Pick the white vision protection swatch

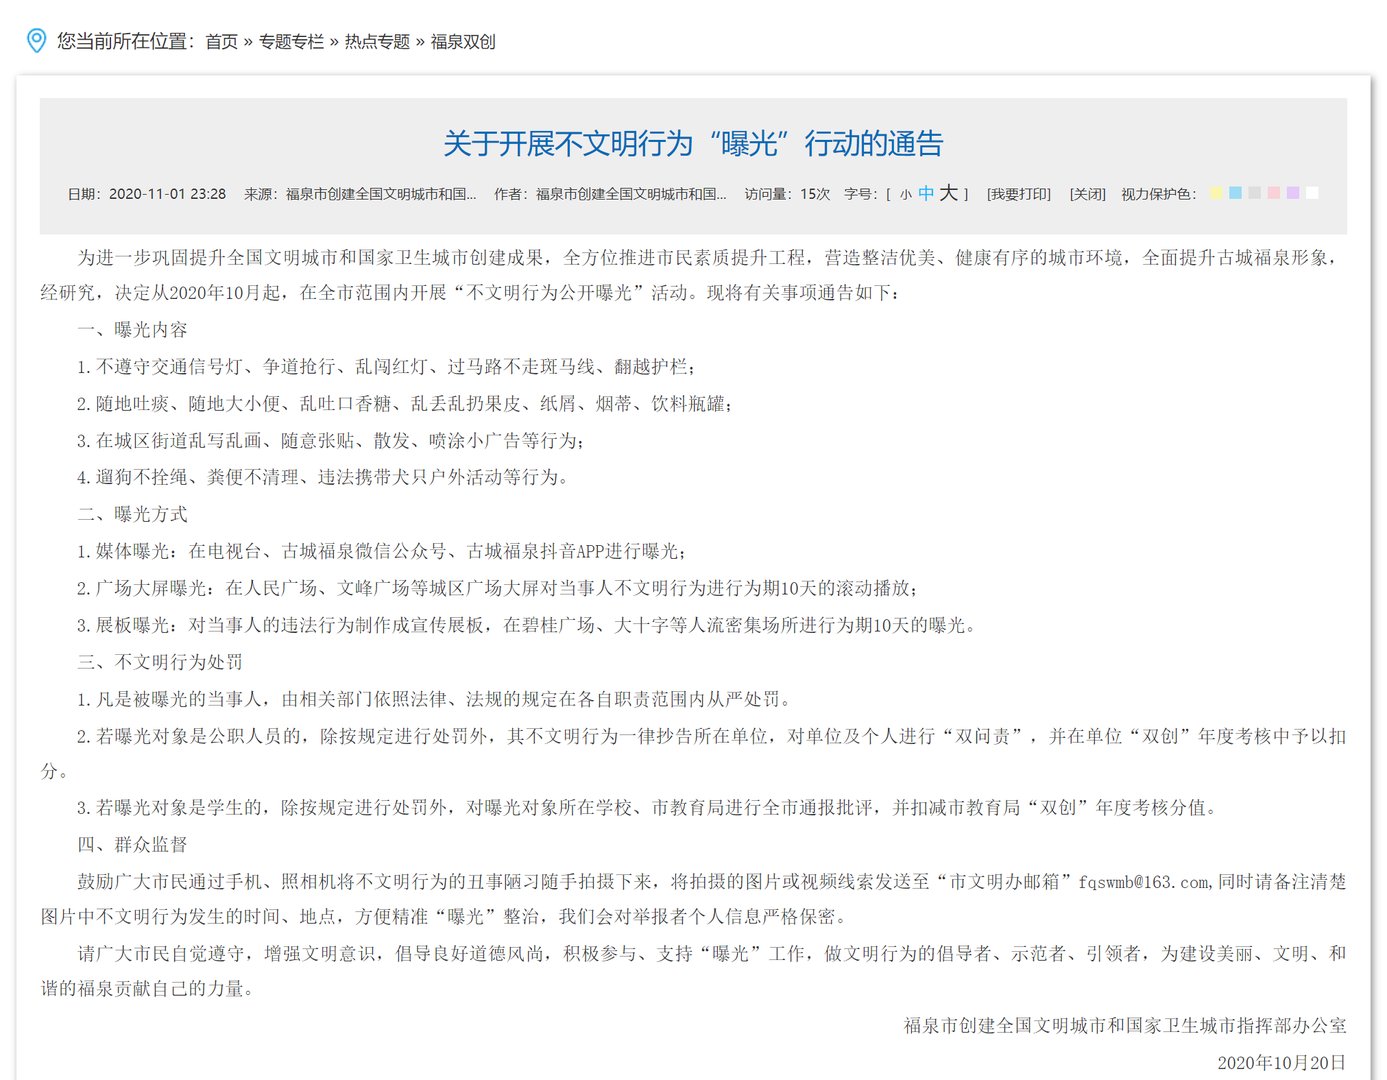pos(1312,192)
